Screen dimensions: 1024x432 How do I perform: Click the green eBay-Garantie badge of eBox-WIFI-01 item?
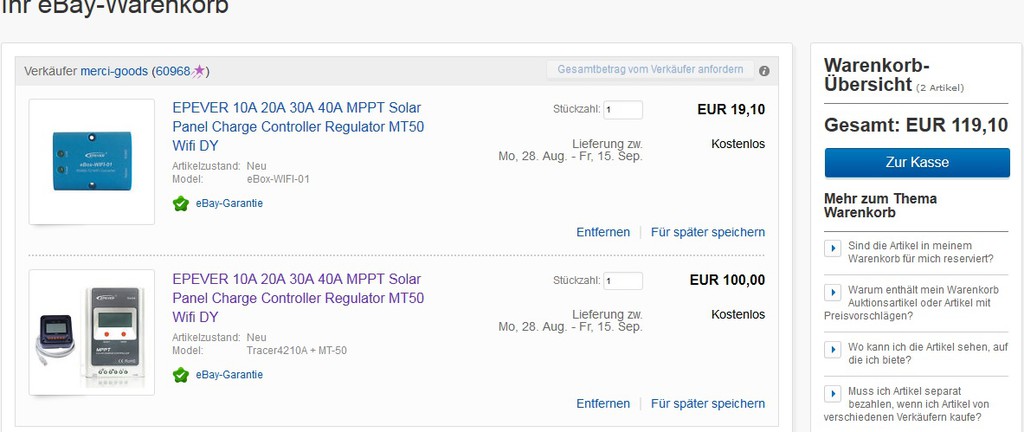181,204
